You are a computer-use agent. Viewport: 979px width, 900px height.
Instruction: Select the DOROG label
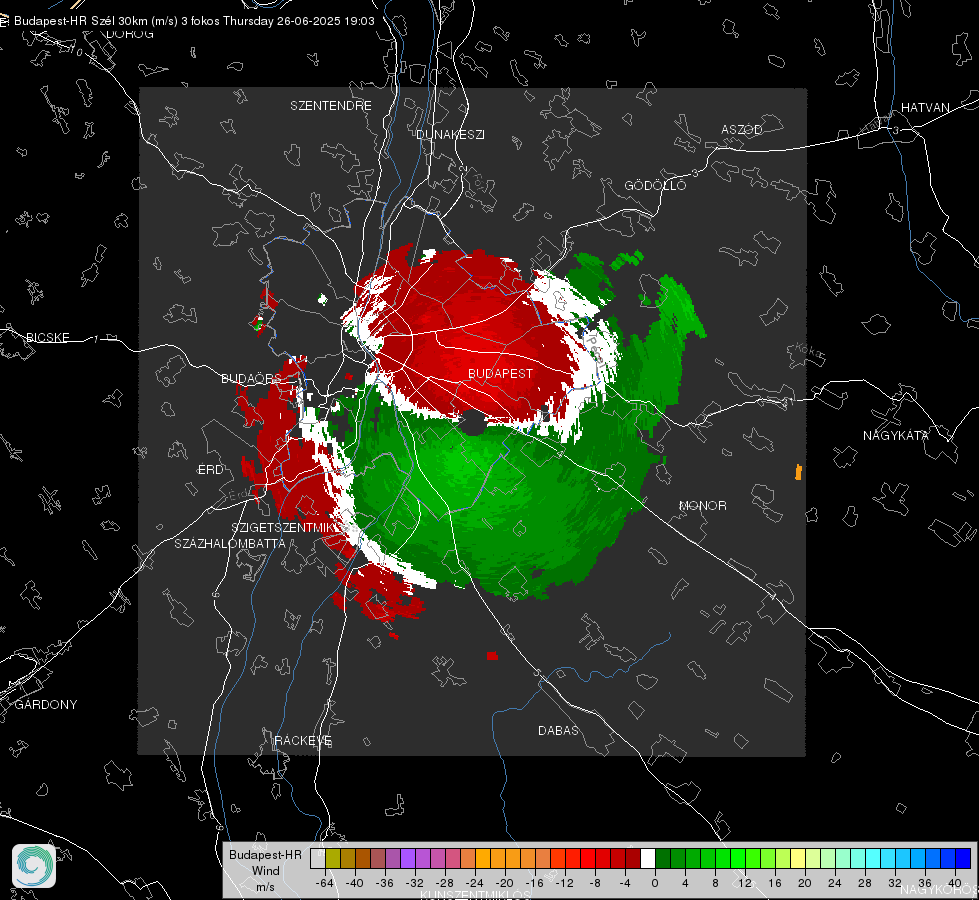[x=130, y=34]
